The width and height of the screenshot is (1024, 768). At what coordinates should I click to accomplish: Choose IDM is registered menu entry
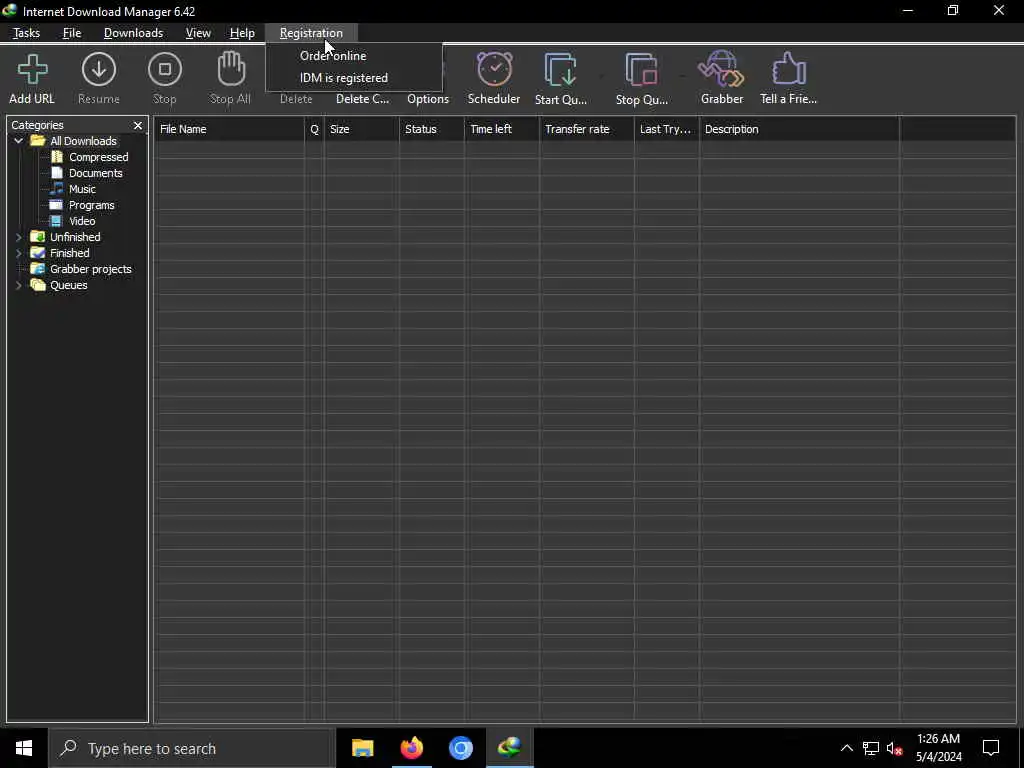(x=344, y=78)
